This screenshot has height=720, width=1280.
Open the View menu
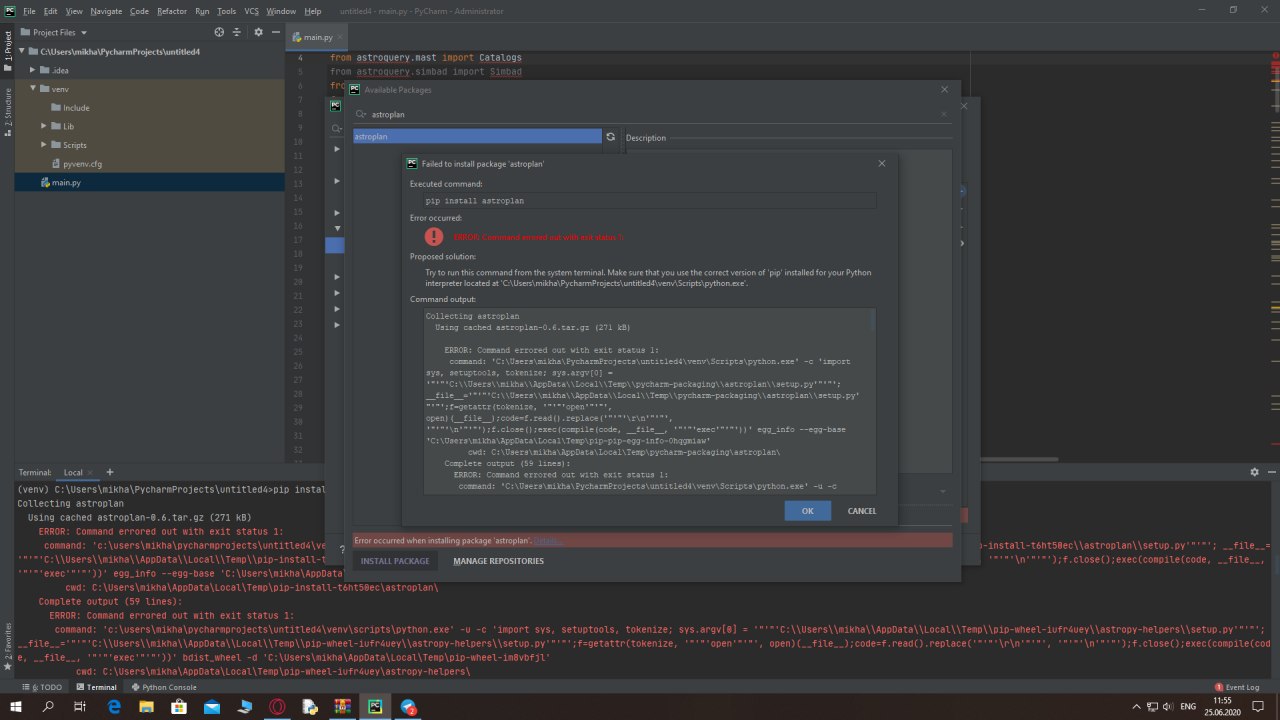pos(75,10)
